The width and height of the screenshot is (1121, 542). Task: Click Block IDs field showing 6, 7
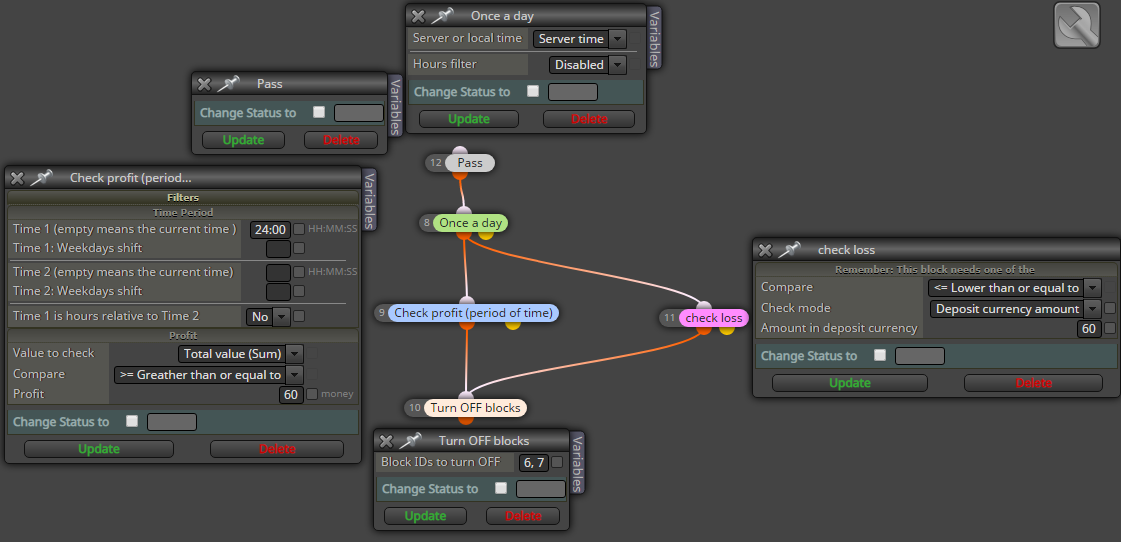coord(533,462)
